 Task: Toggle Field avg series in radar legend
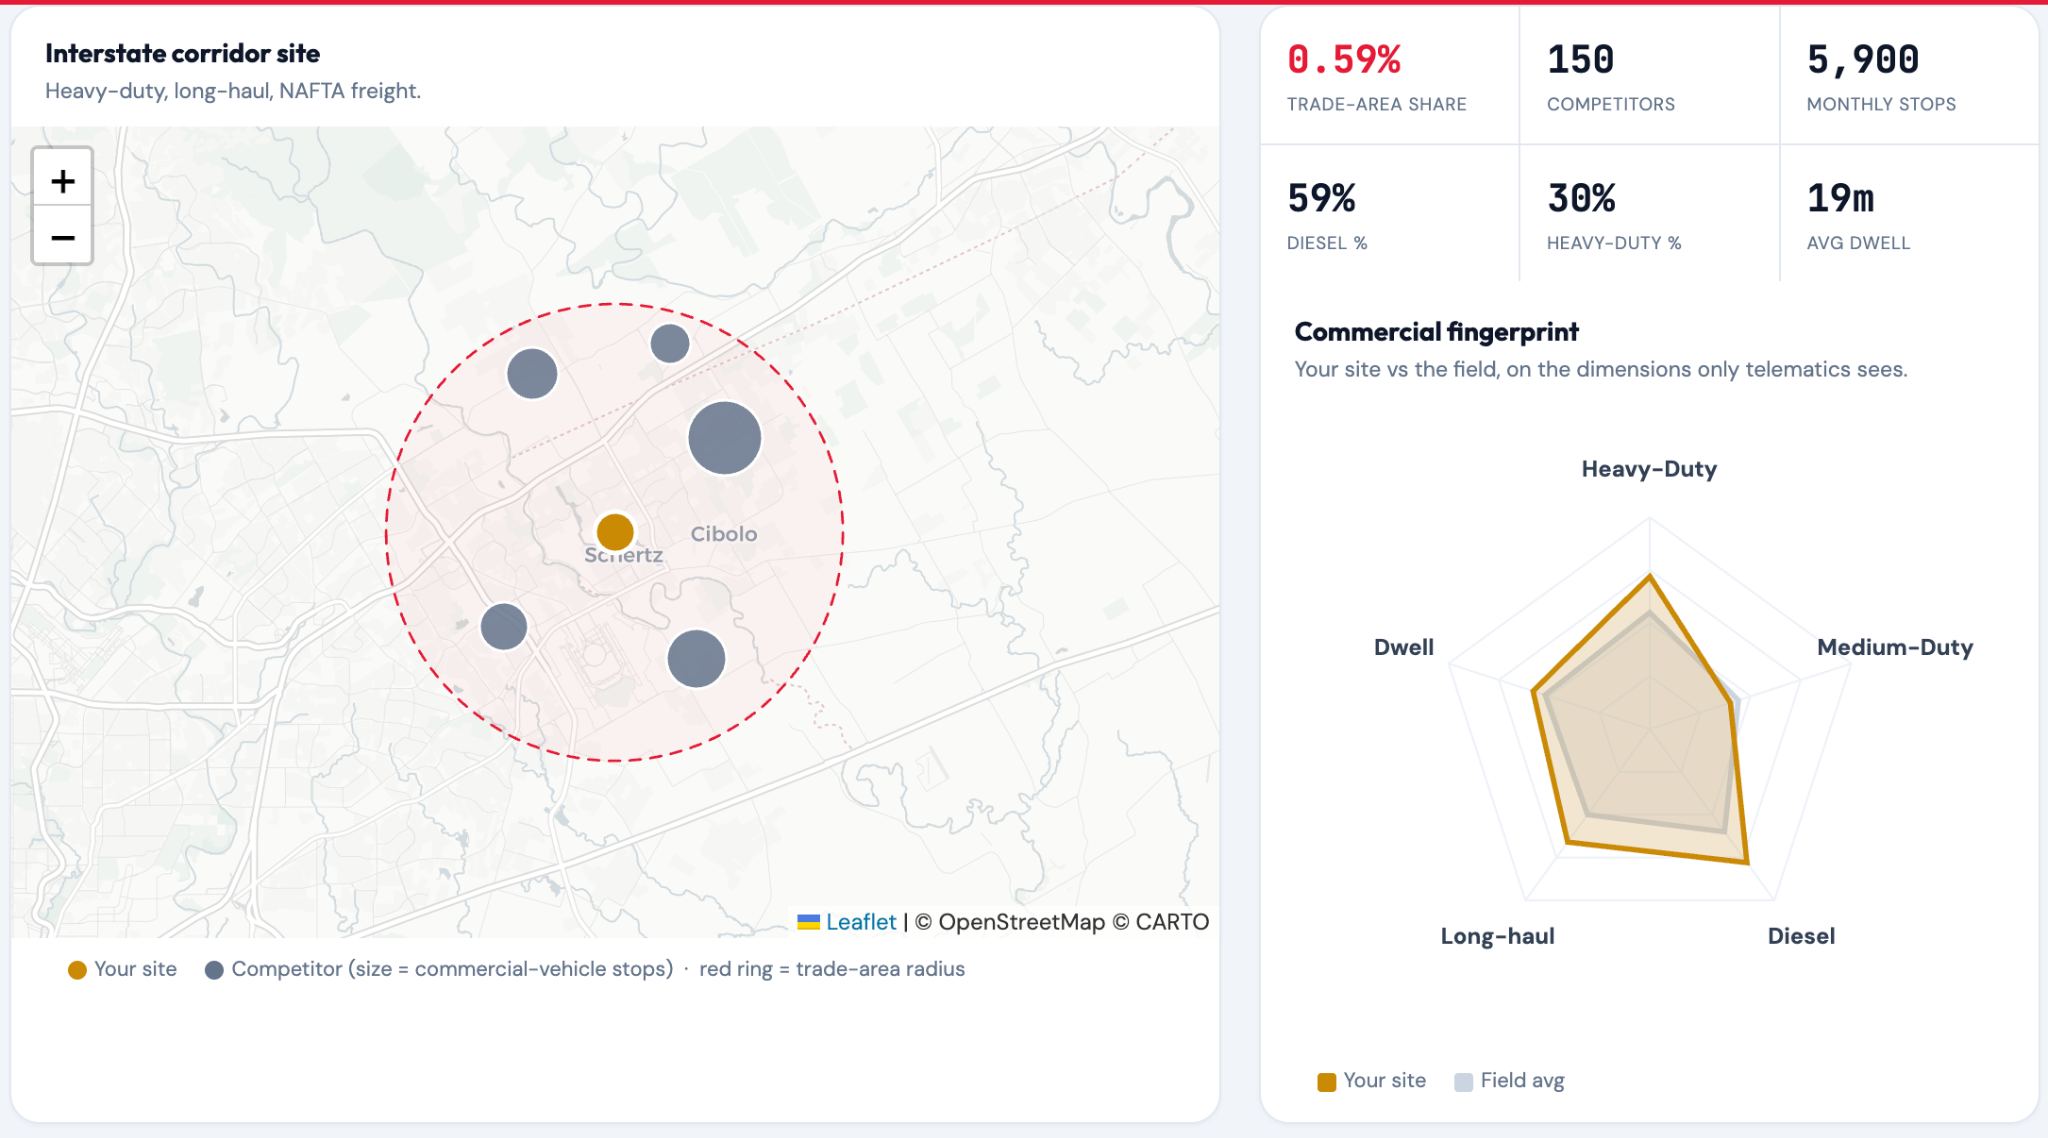tap(1509, 1081)
